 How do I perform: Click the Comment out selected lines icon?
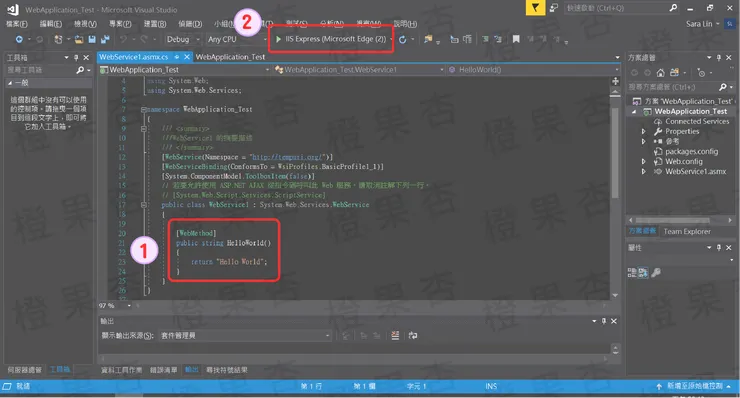485,39
